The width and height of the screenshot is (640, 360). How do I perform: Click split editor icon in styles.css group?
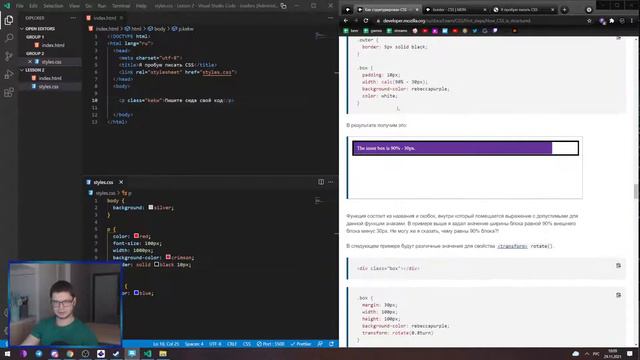pyautogui.click(x=321, y=182)
